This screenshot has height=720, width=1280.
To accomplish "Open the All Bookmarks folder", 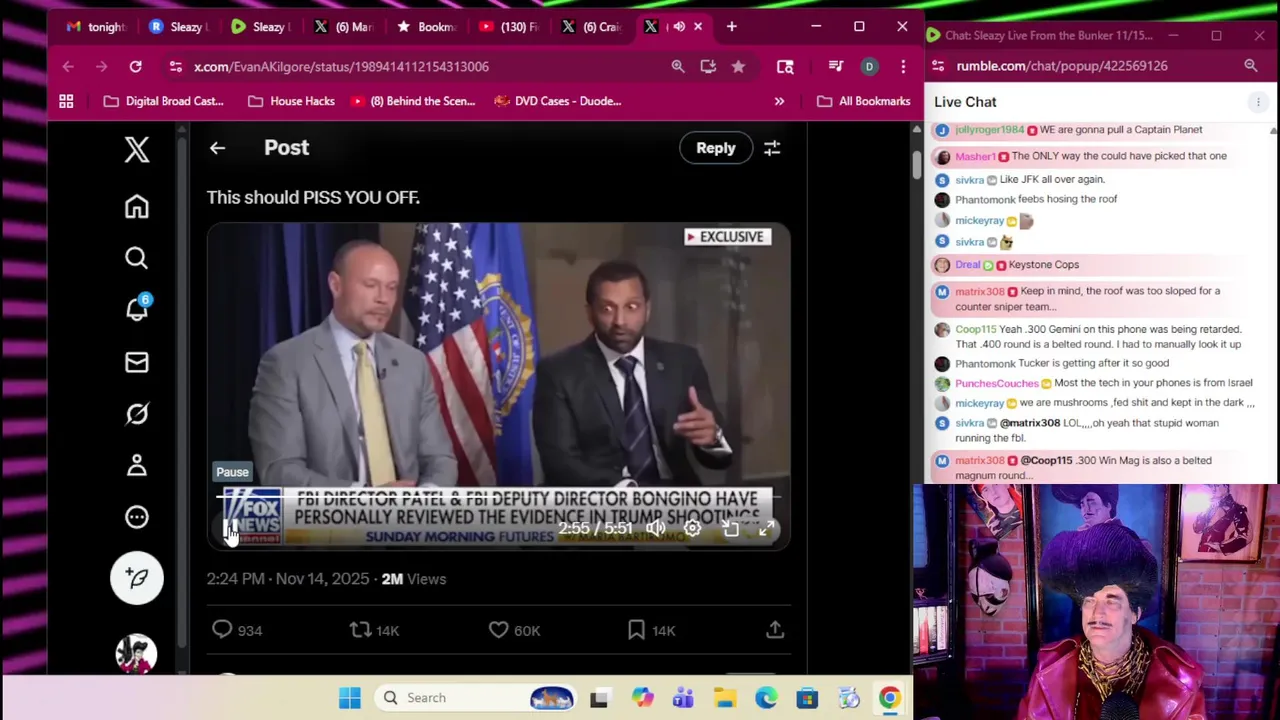I will point(864,101).
